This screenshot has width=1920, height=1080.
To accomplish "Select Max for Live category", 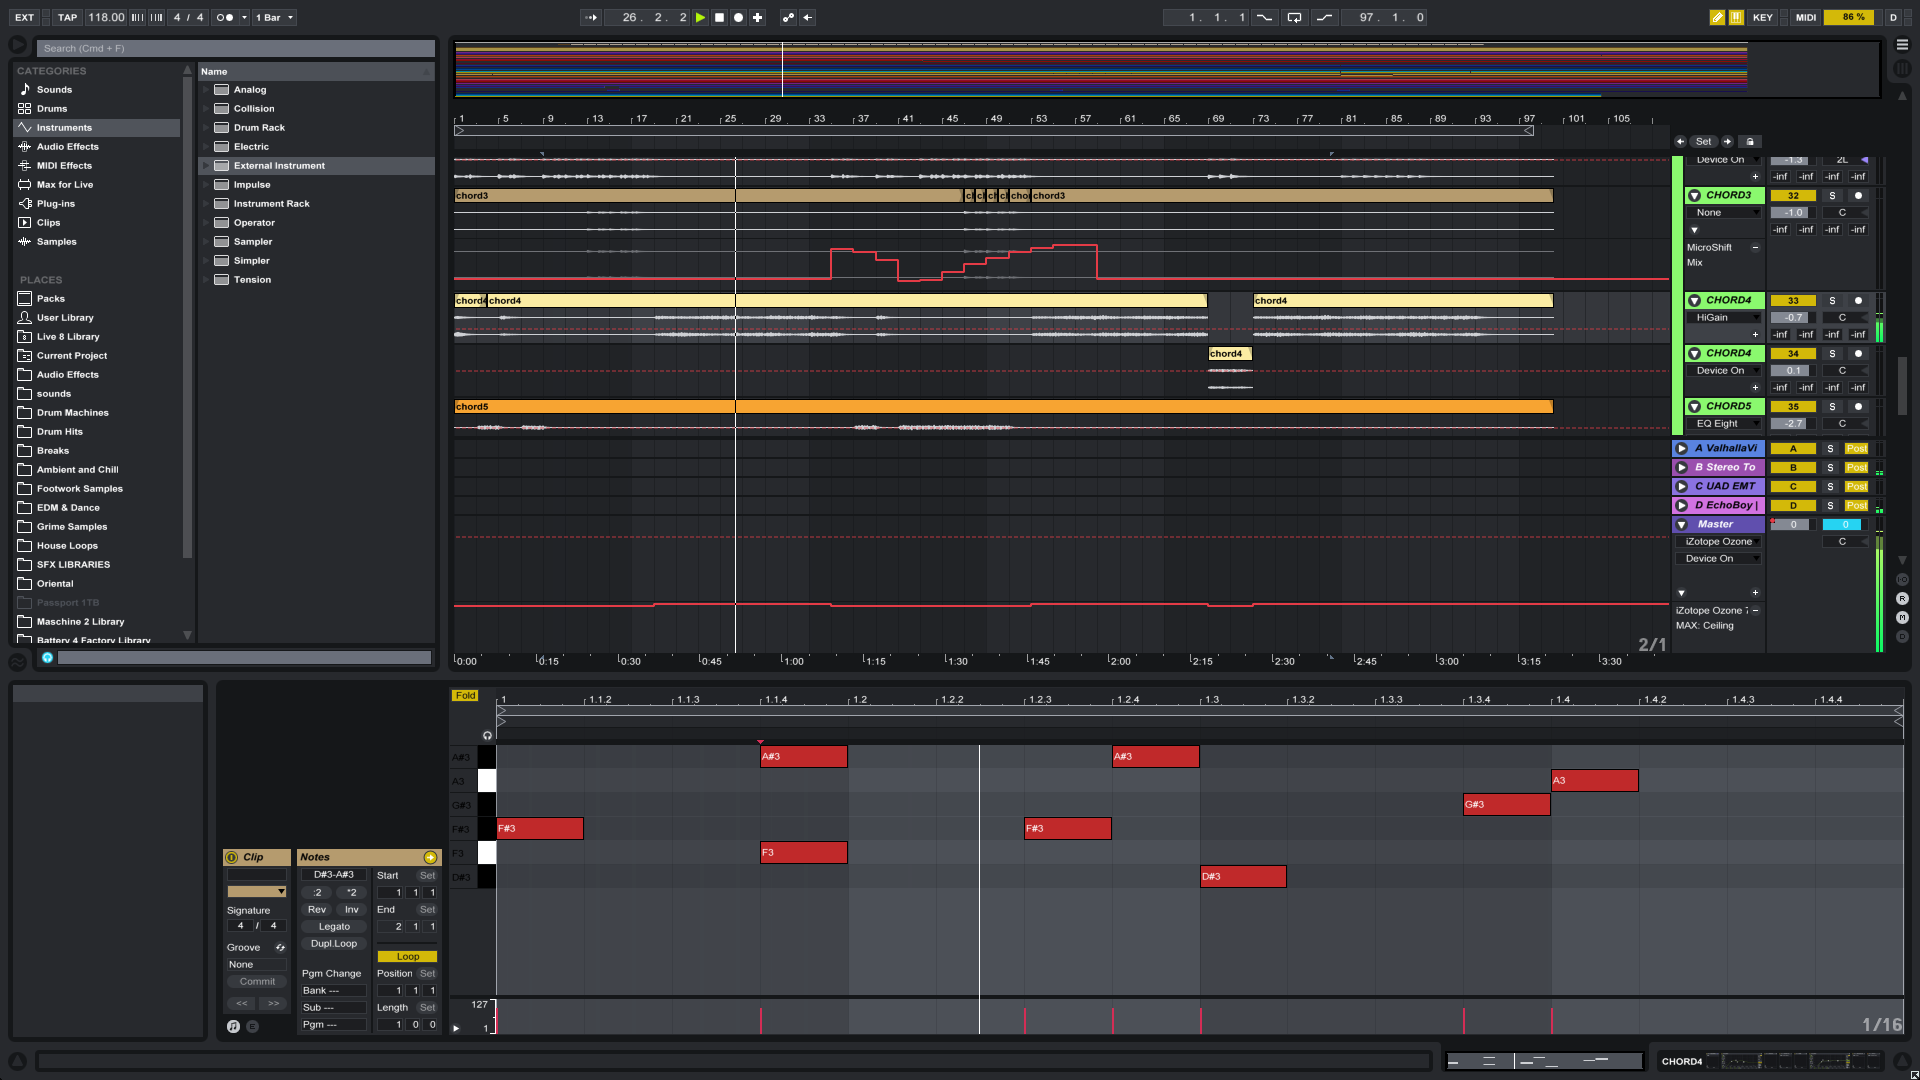I will pos(64,184).
